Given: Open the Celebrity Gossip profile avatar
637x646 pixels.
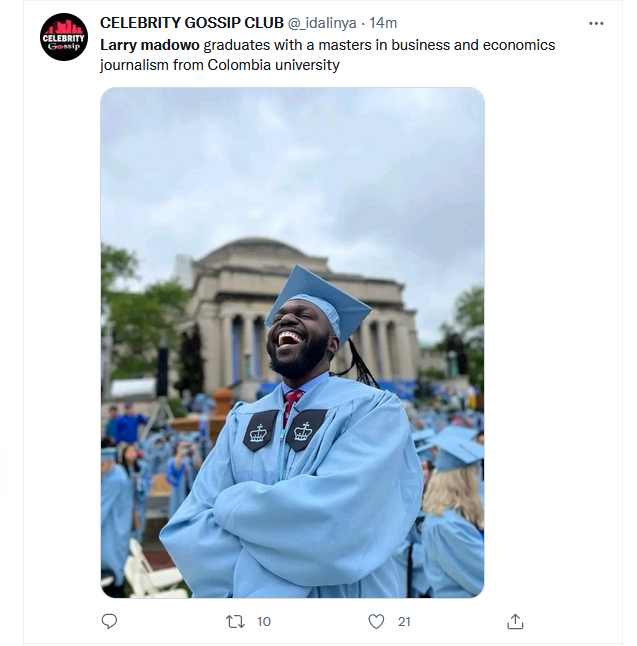Looking at the screenshot, I should click(x=64, y=37).
